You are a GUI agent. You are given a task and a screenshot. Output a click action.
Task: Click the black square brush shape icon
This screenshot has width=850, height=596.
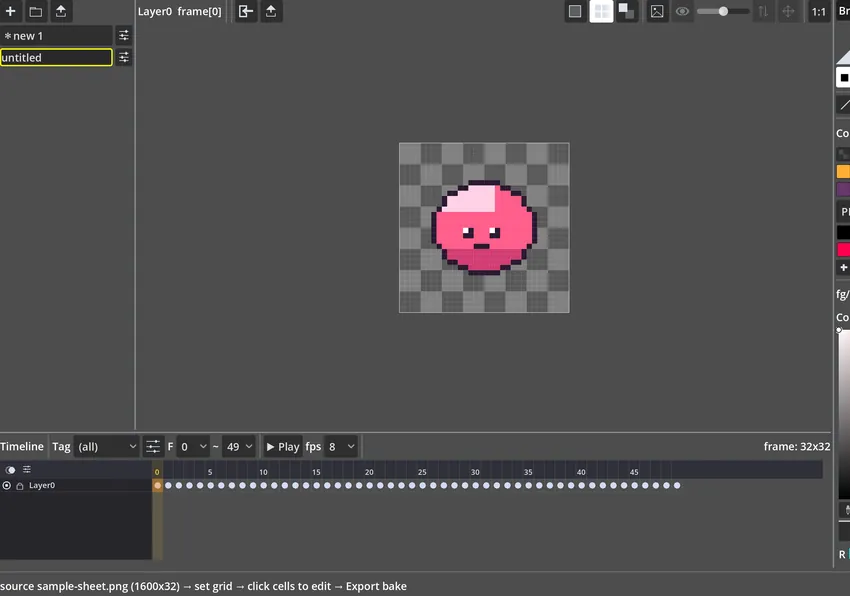click(843, 78)
